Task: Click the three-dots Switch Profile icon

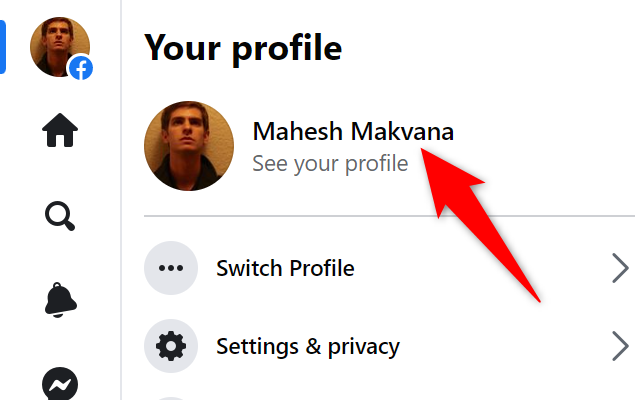Action: point(171,268)
